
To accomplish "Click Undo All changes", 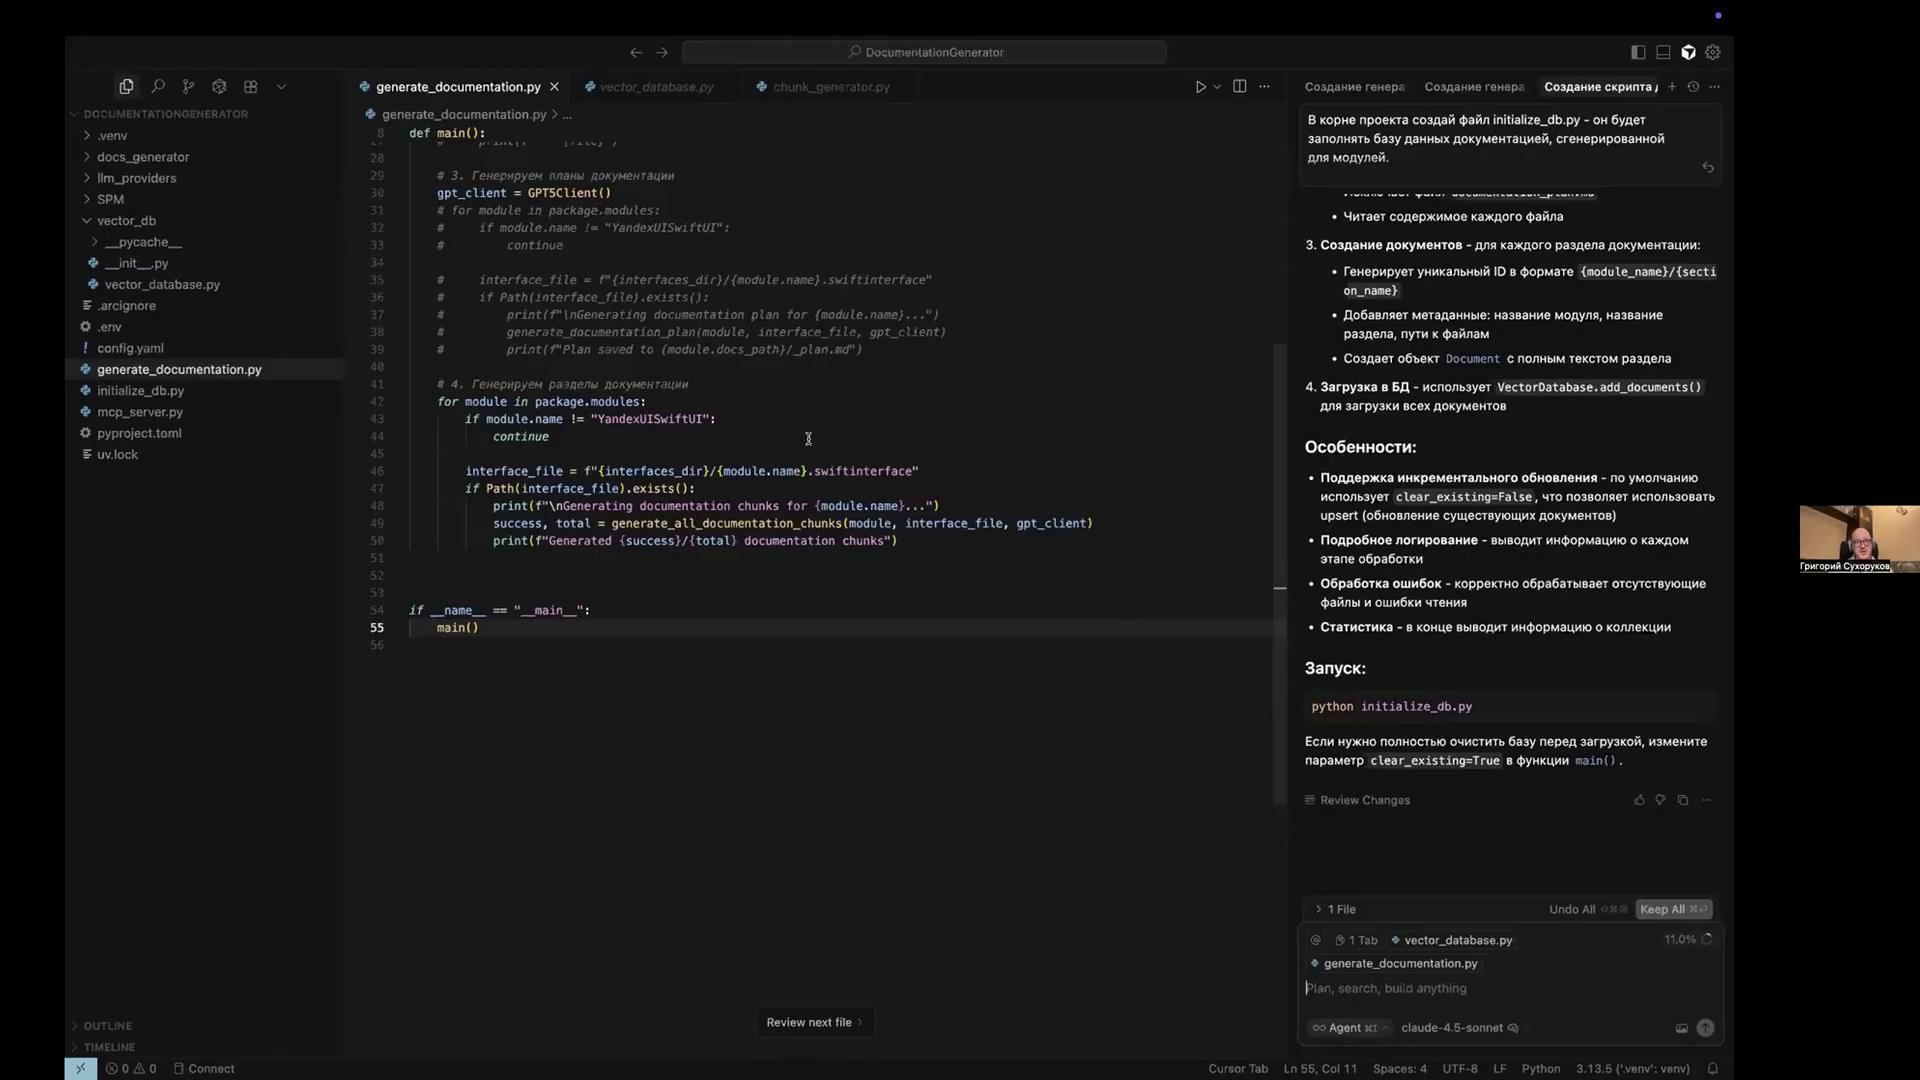I will pos(1588,909).
